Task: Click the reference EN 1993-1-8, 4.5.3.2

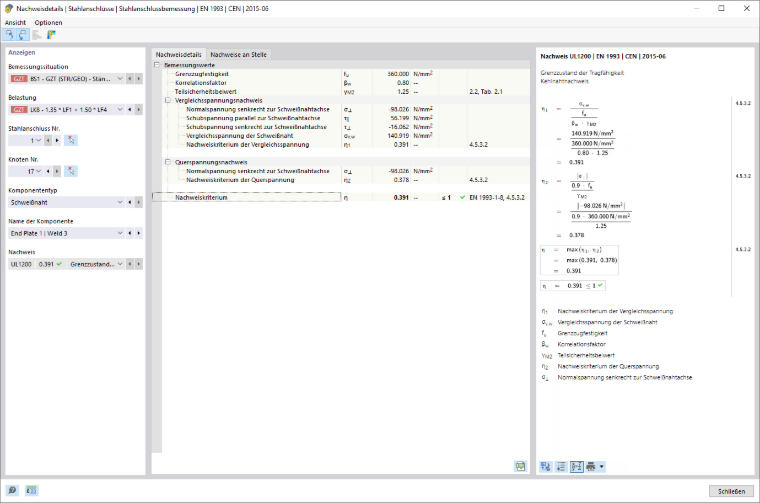Action: coord(497,198)
